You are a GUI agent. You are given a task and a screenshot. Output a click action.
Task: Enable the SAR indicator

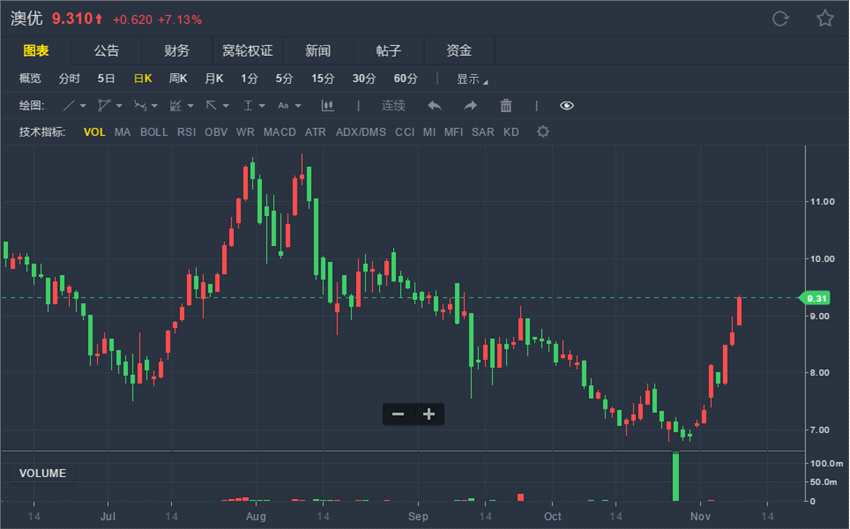(x=482, y=132)
